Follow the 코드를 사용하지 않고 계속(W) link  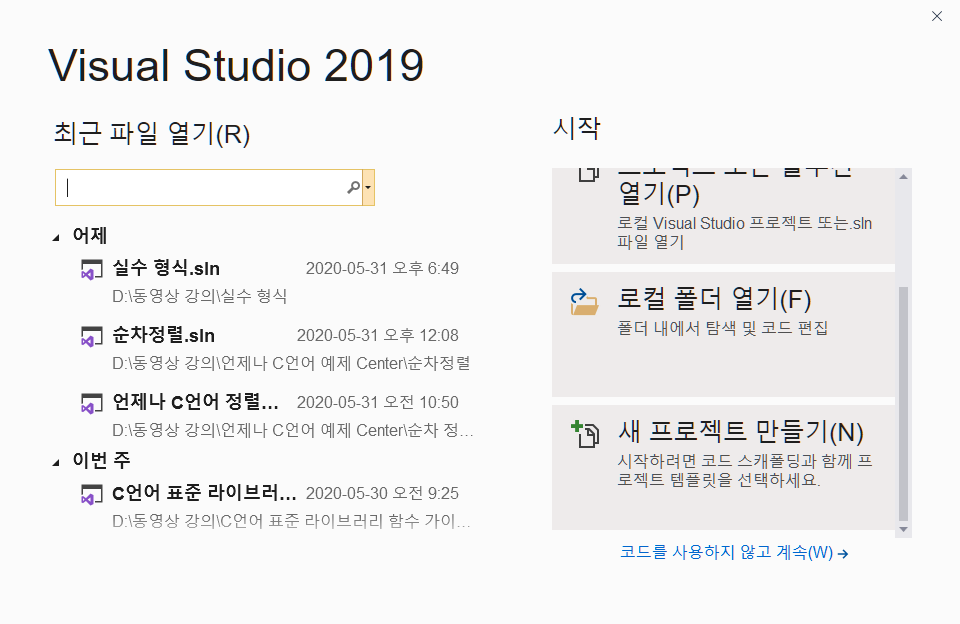tap(734, 552)
